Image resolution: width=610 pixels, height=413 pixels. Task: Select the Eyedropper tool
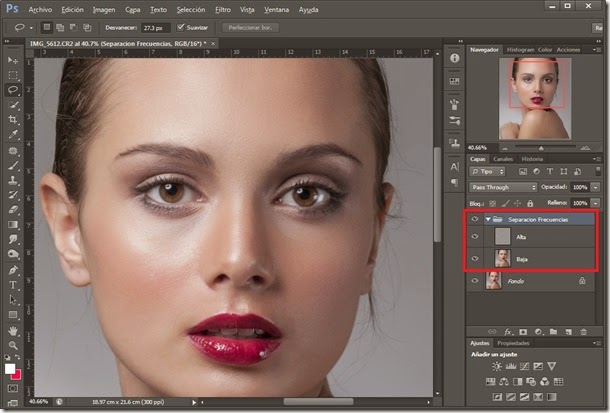(13, 135)
